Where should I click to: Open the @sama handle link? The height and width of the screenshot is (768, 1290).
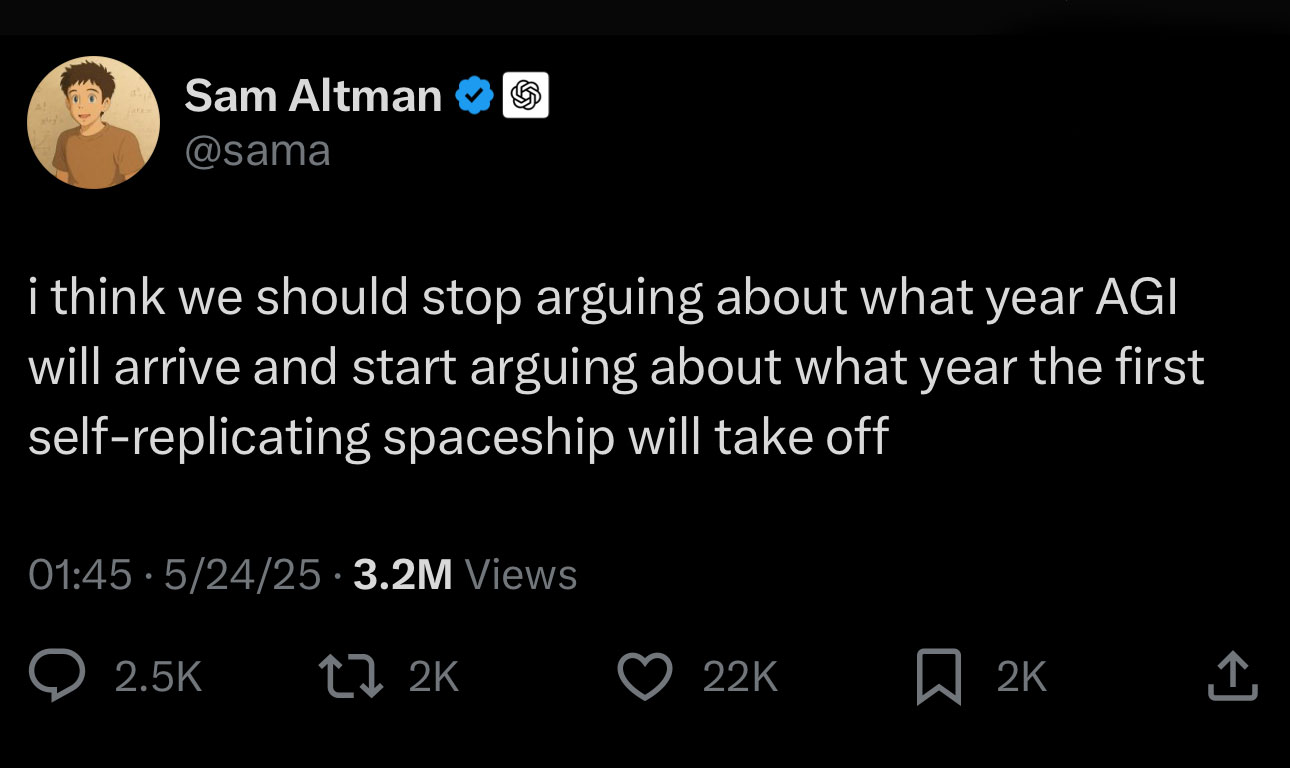[x=257, y=151]
